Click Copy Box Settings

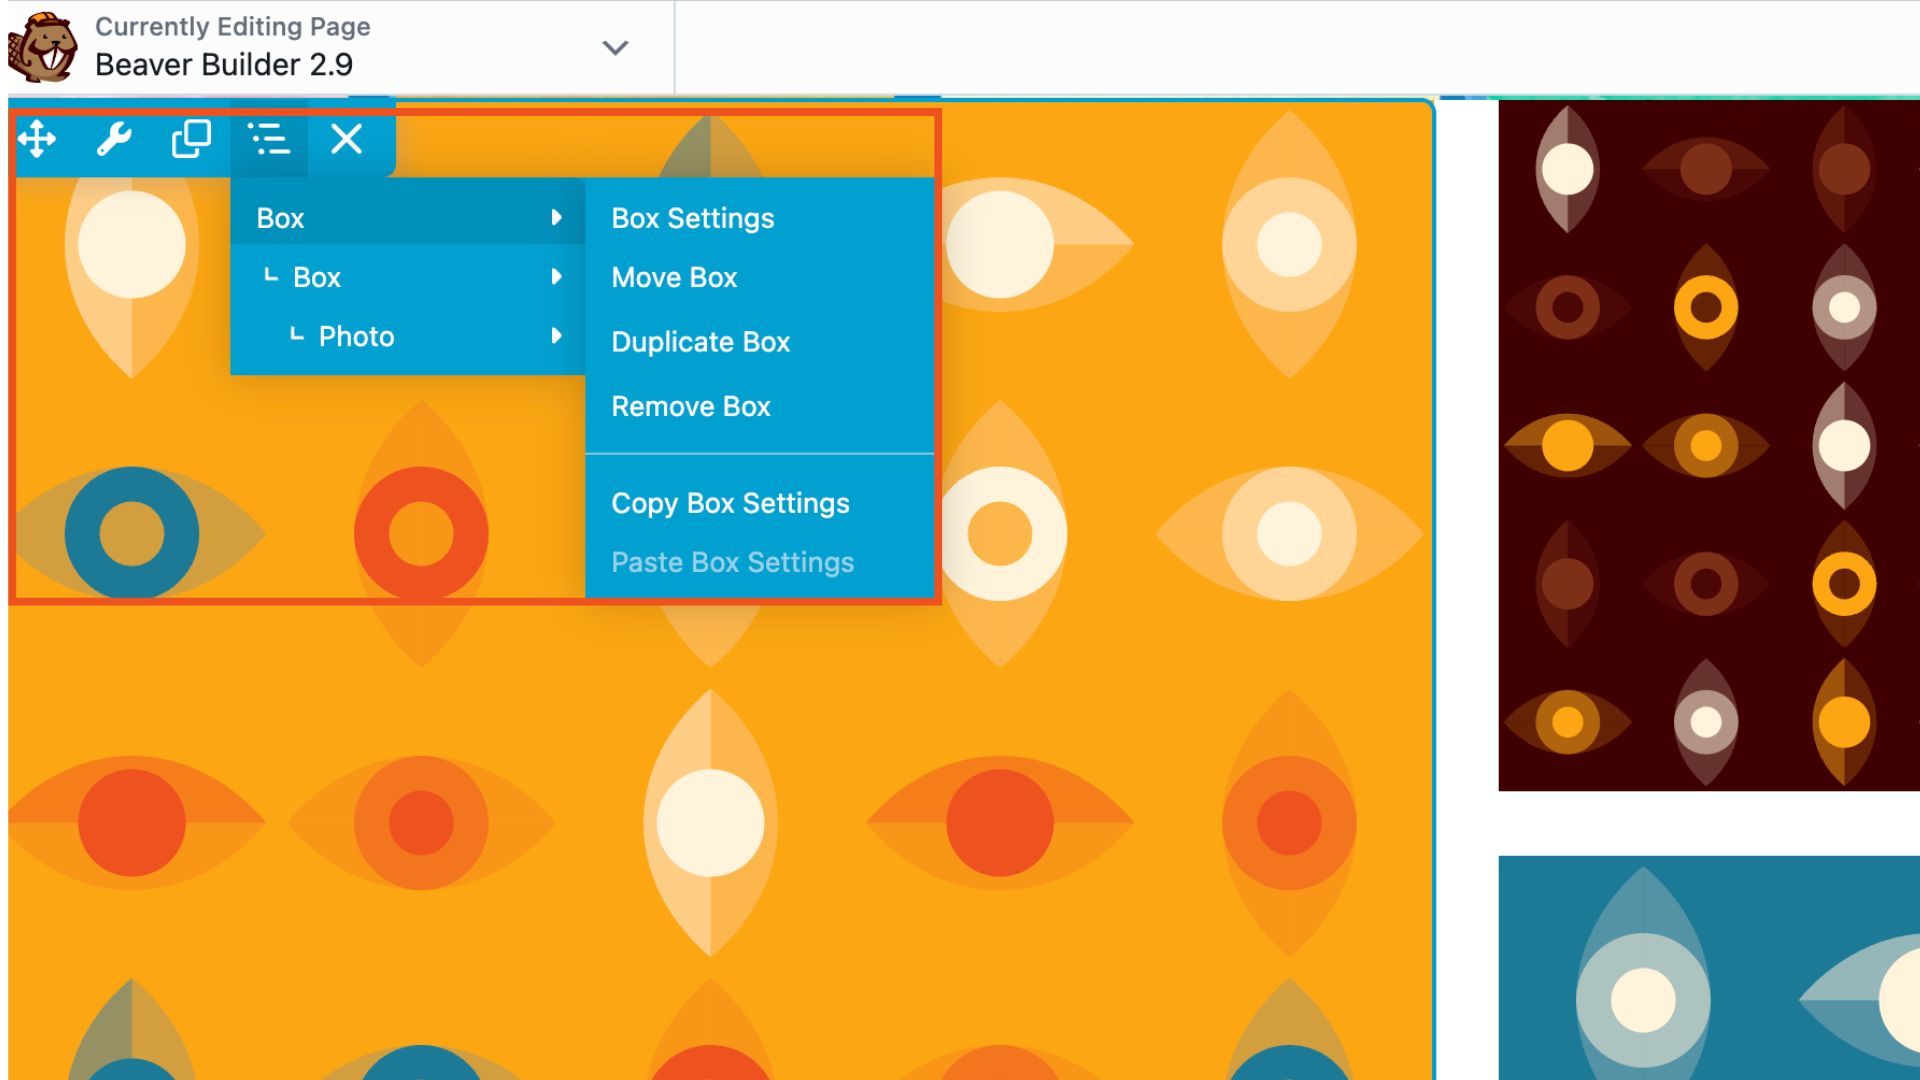[x=730, y=503]
